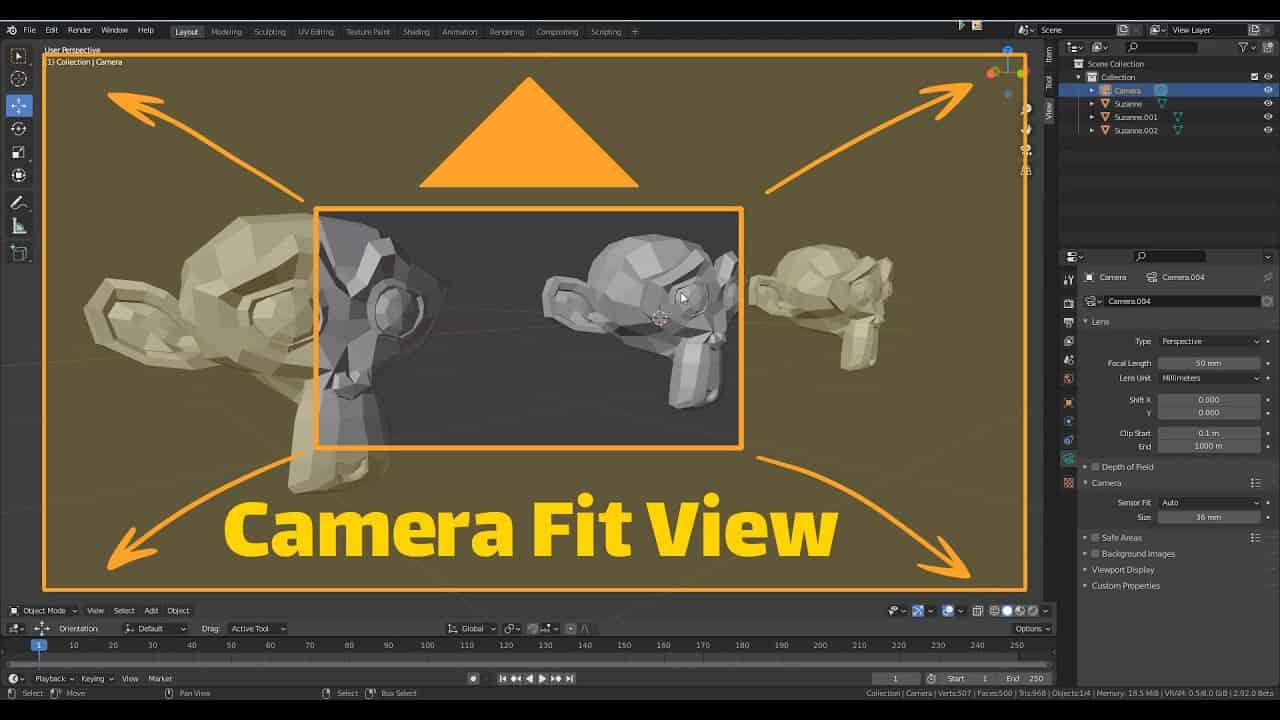Image resolution: width=1280 pixels, height=720 pixels.
Task: Hide Suzanne in the outliner
Action: (x=1268, y=103)
